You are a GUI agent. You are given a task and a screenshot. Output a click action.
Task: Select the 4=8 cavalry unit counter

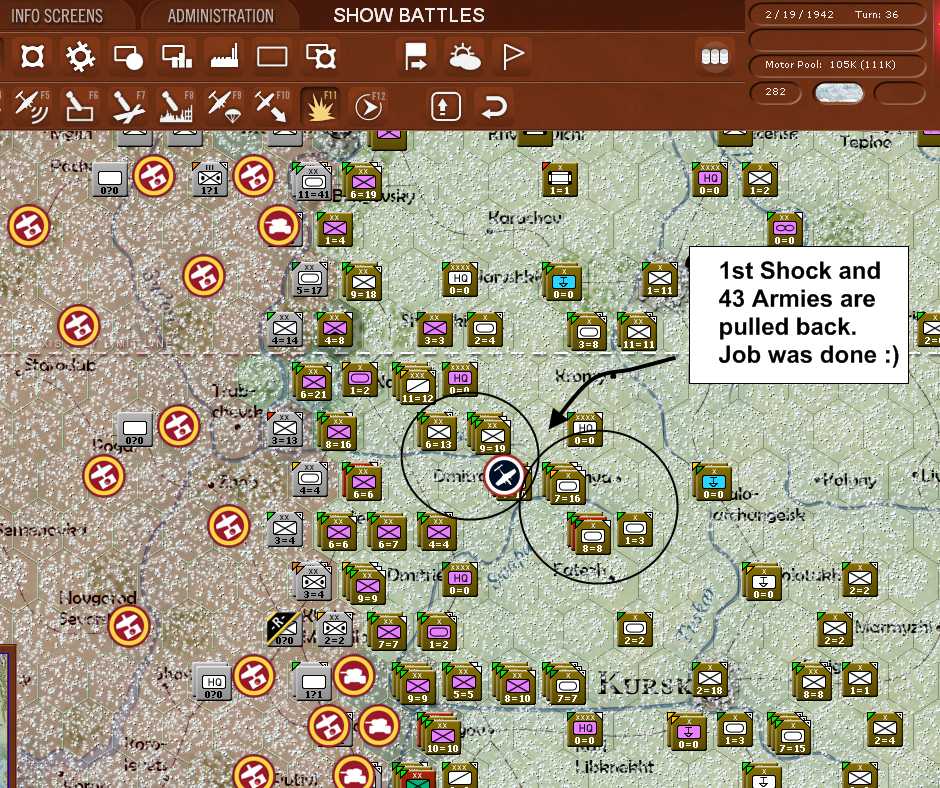335,330
